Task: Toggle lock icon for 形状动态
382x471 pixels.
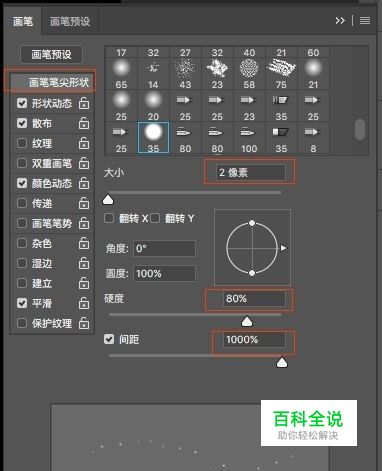Action: [84, 103]
